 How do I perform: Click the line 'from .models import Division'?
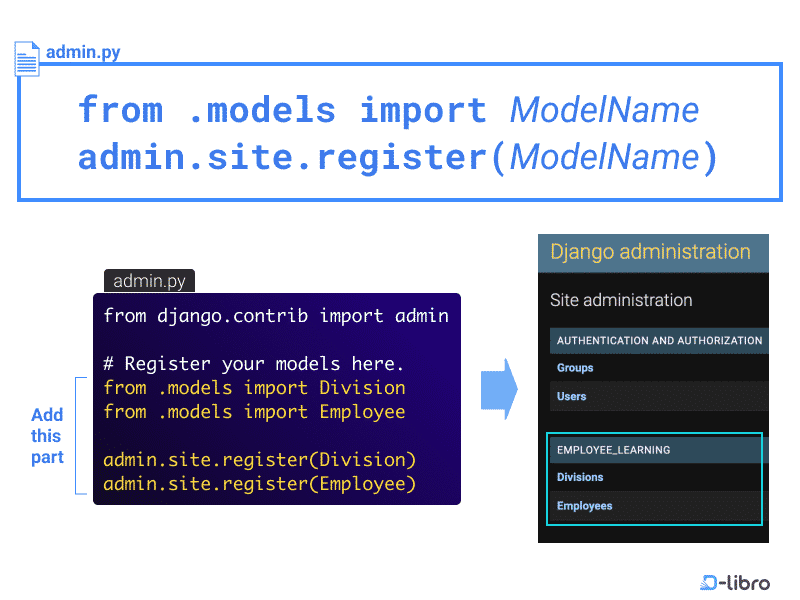(x=254, y=388)
